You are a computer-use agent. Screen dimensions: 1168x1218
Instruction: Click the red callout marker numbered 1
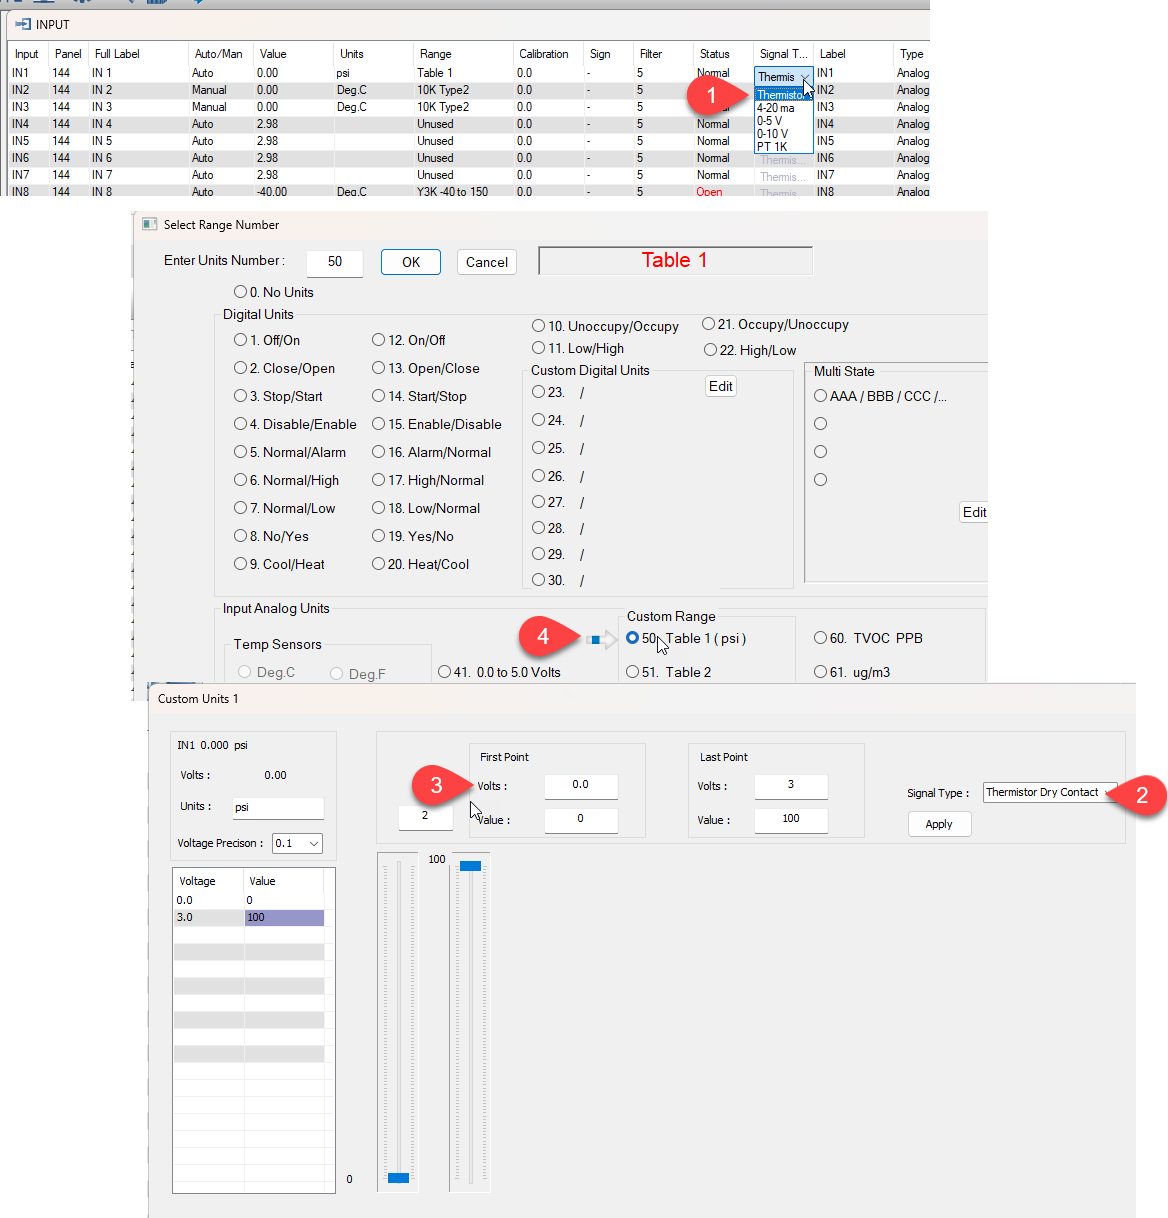click(x=711, y=95)
